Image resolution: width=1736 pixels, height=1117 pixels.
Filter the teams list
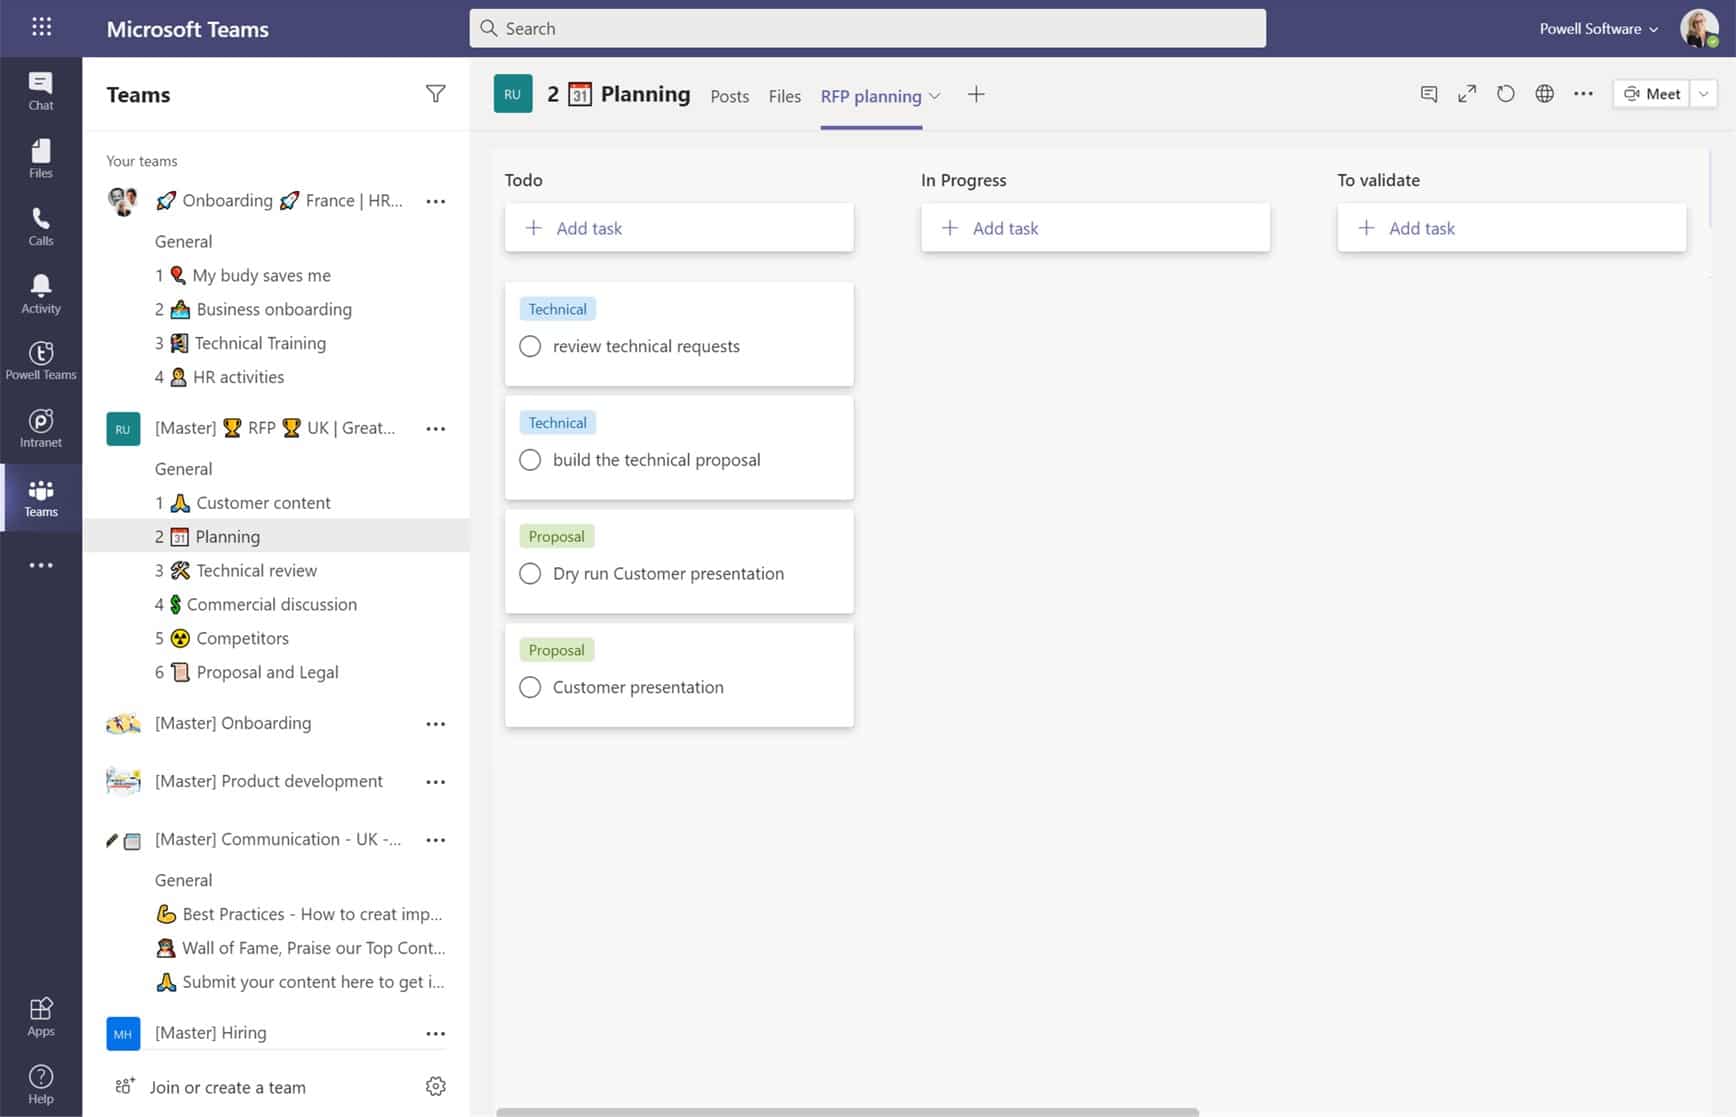[x=435, y=94]
